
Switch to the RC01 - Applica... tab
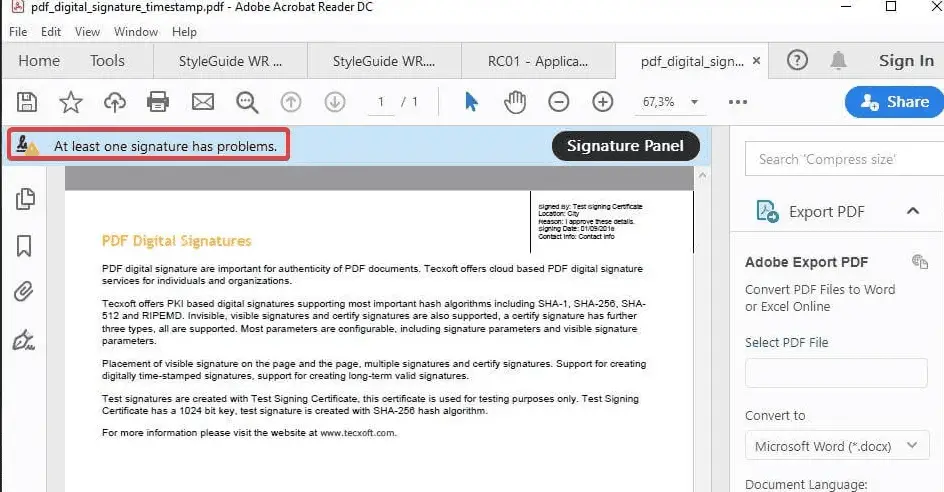(x=537, y=61)
